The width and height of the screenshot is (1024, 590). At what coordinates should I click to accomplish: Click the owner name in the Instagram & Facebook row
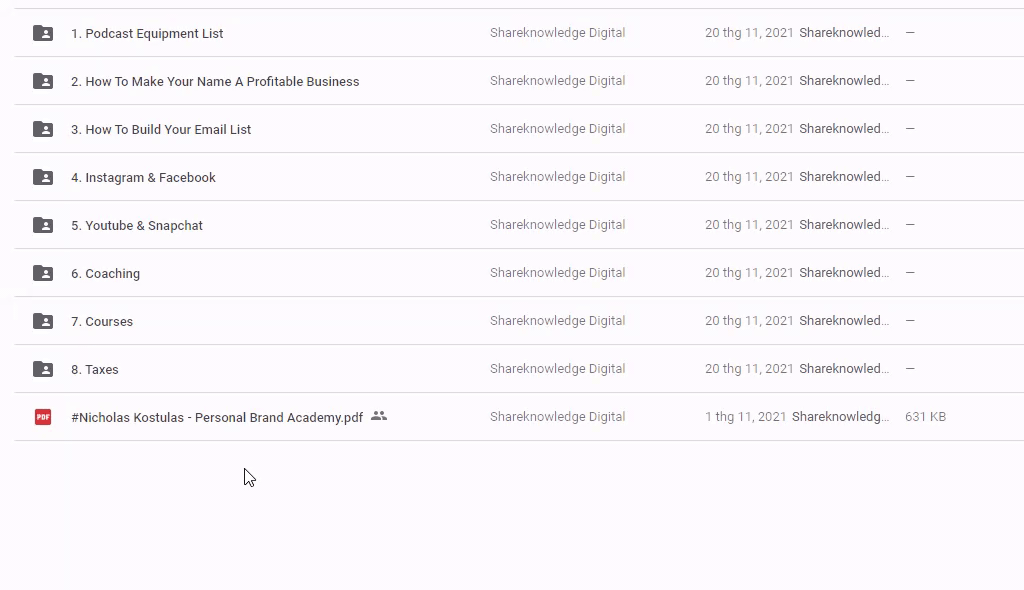[x=557, y=177]
